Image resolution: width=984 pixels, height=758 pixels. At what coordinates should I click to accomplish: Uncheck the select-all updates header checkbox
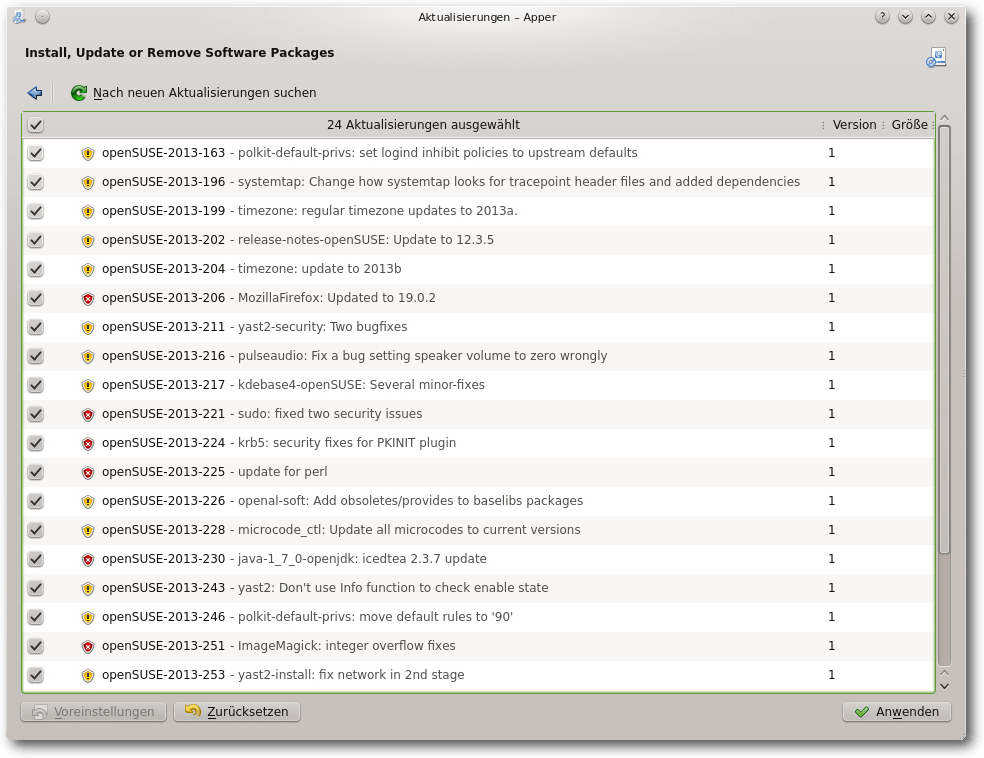tap(36, 125)
